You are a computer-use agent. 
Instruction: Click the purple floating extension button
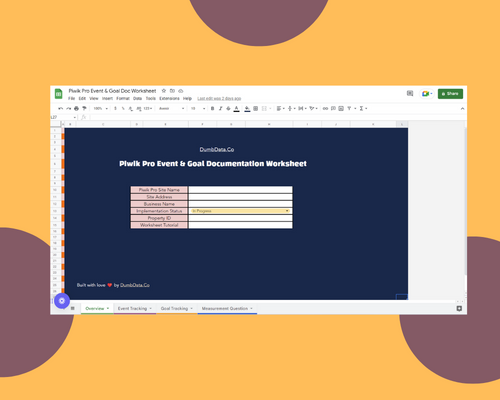click(62, 301)
